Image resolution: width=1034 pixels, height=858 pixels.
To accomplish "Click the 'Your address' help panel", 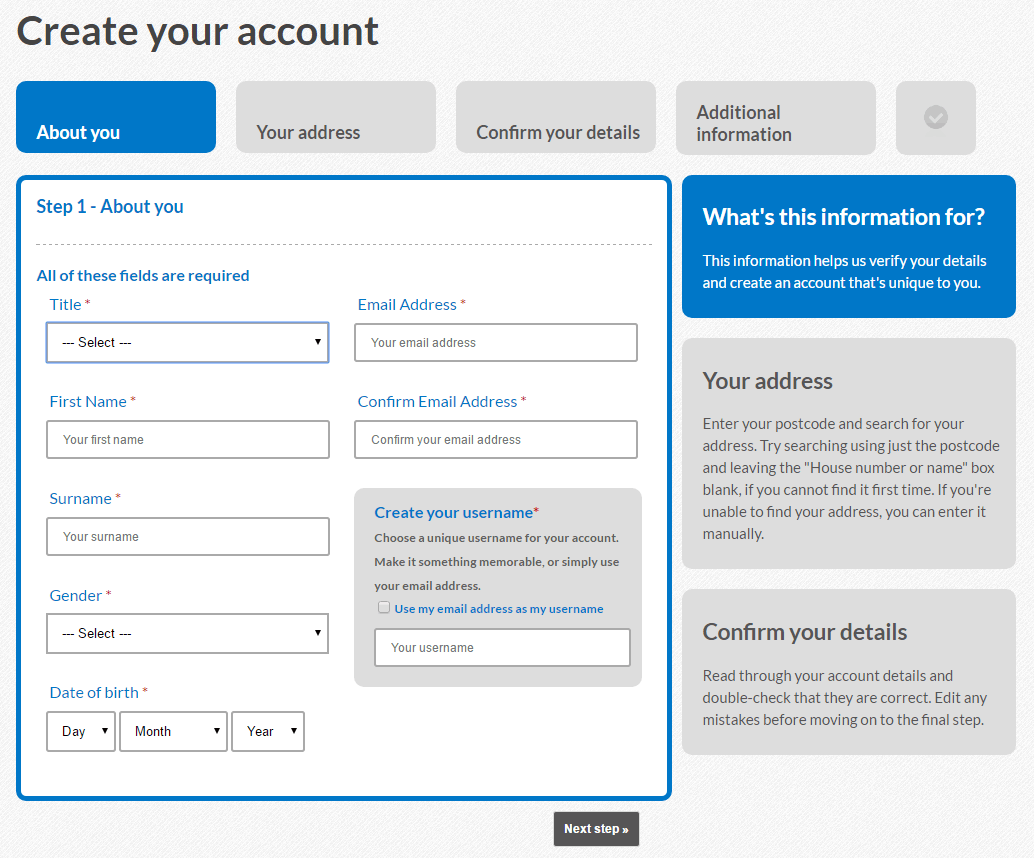I will (x=849, y=454).
